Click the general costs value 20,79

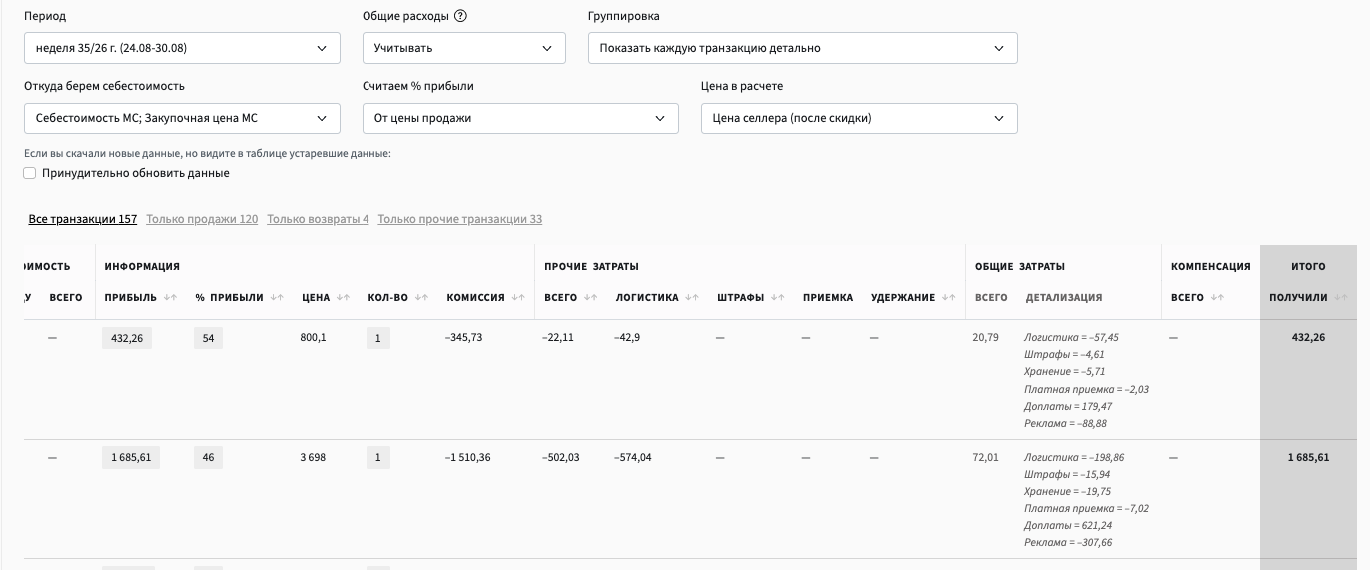click(x=985, y=338)
